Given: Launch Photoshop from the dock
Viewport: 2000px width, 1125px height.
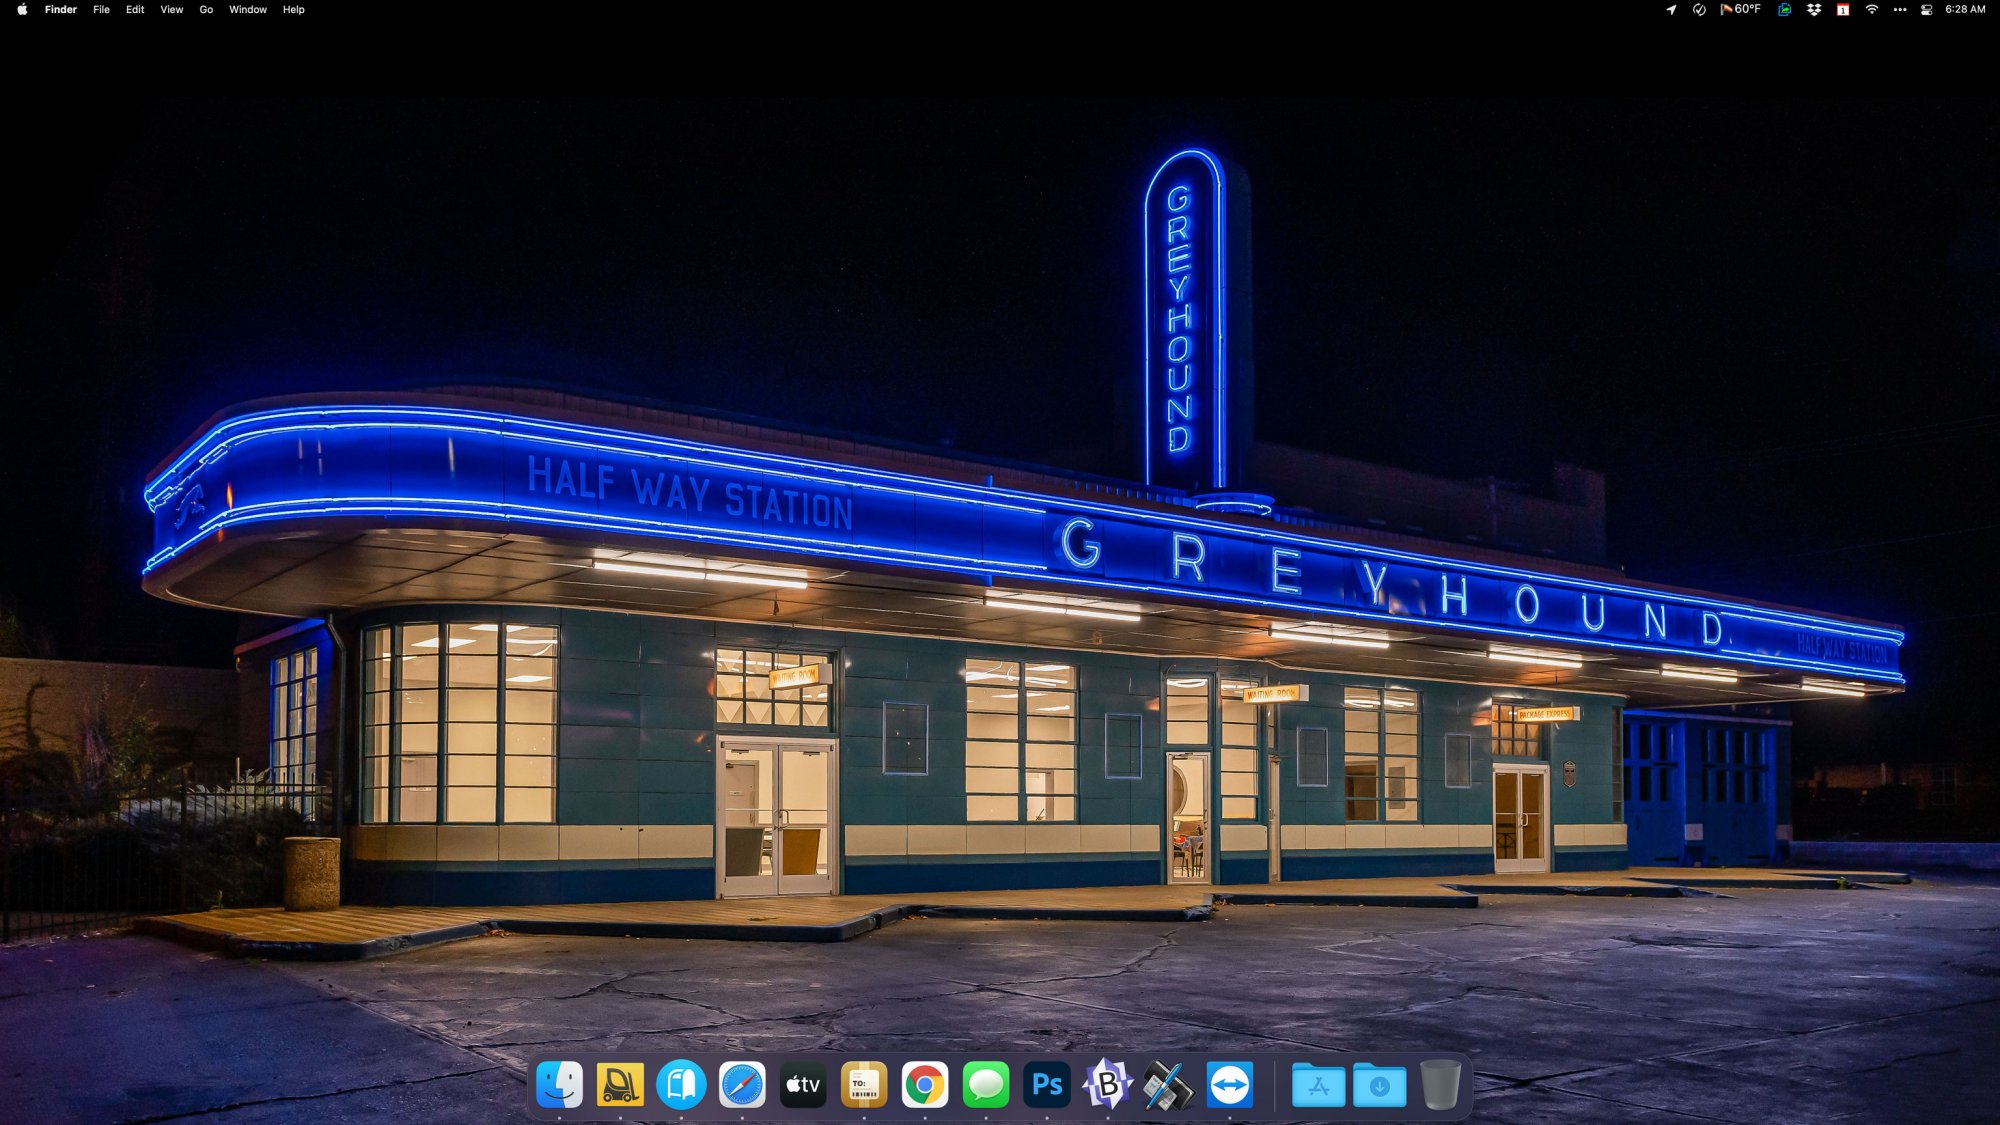Looking at the screenshot, I should point(1047,1085).
